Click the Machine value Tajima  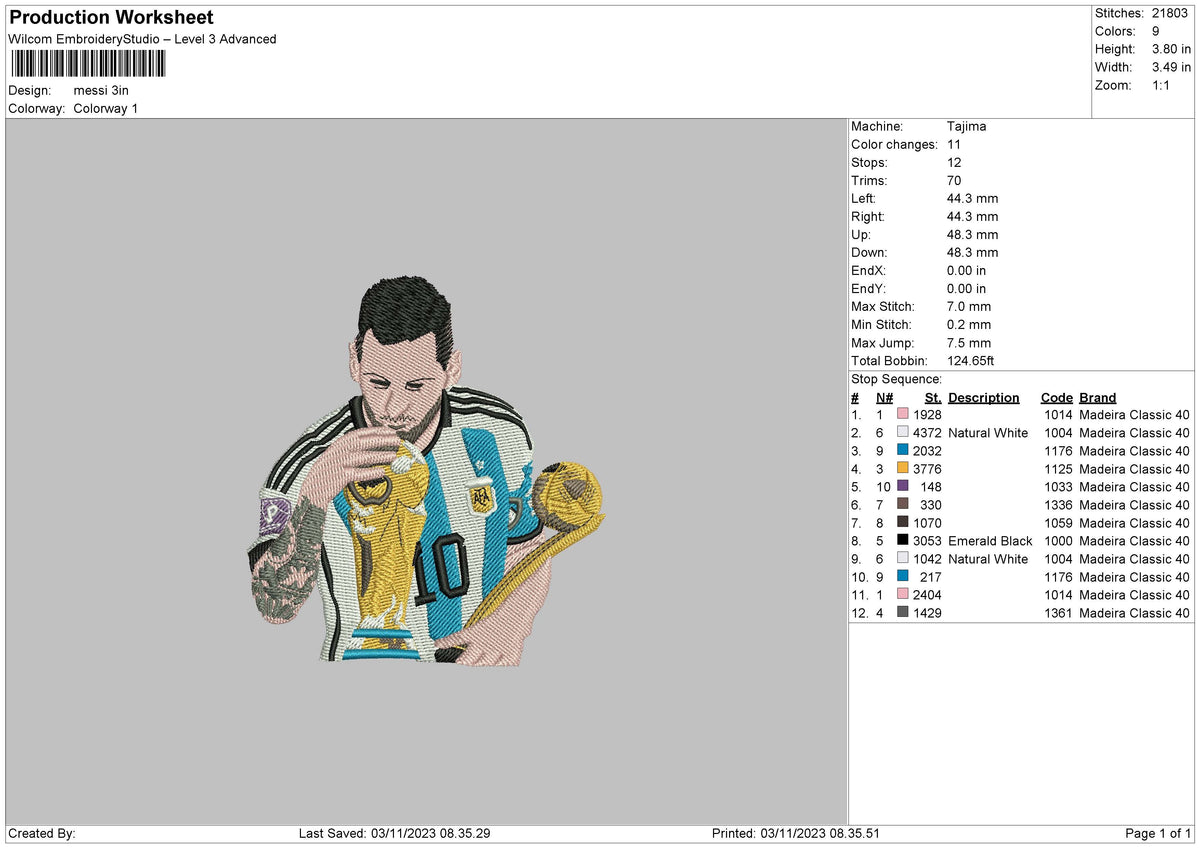(x=968, y=127)
